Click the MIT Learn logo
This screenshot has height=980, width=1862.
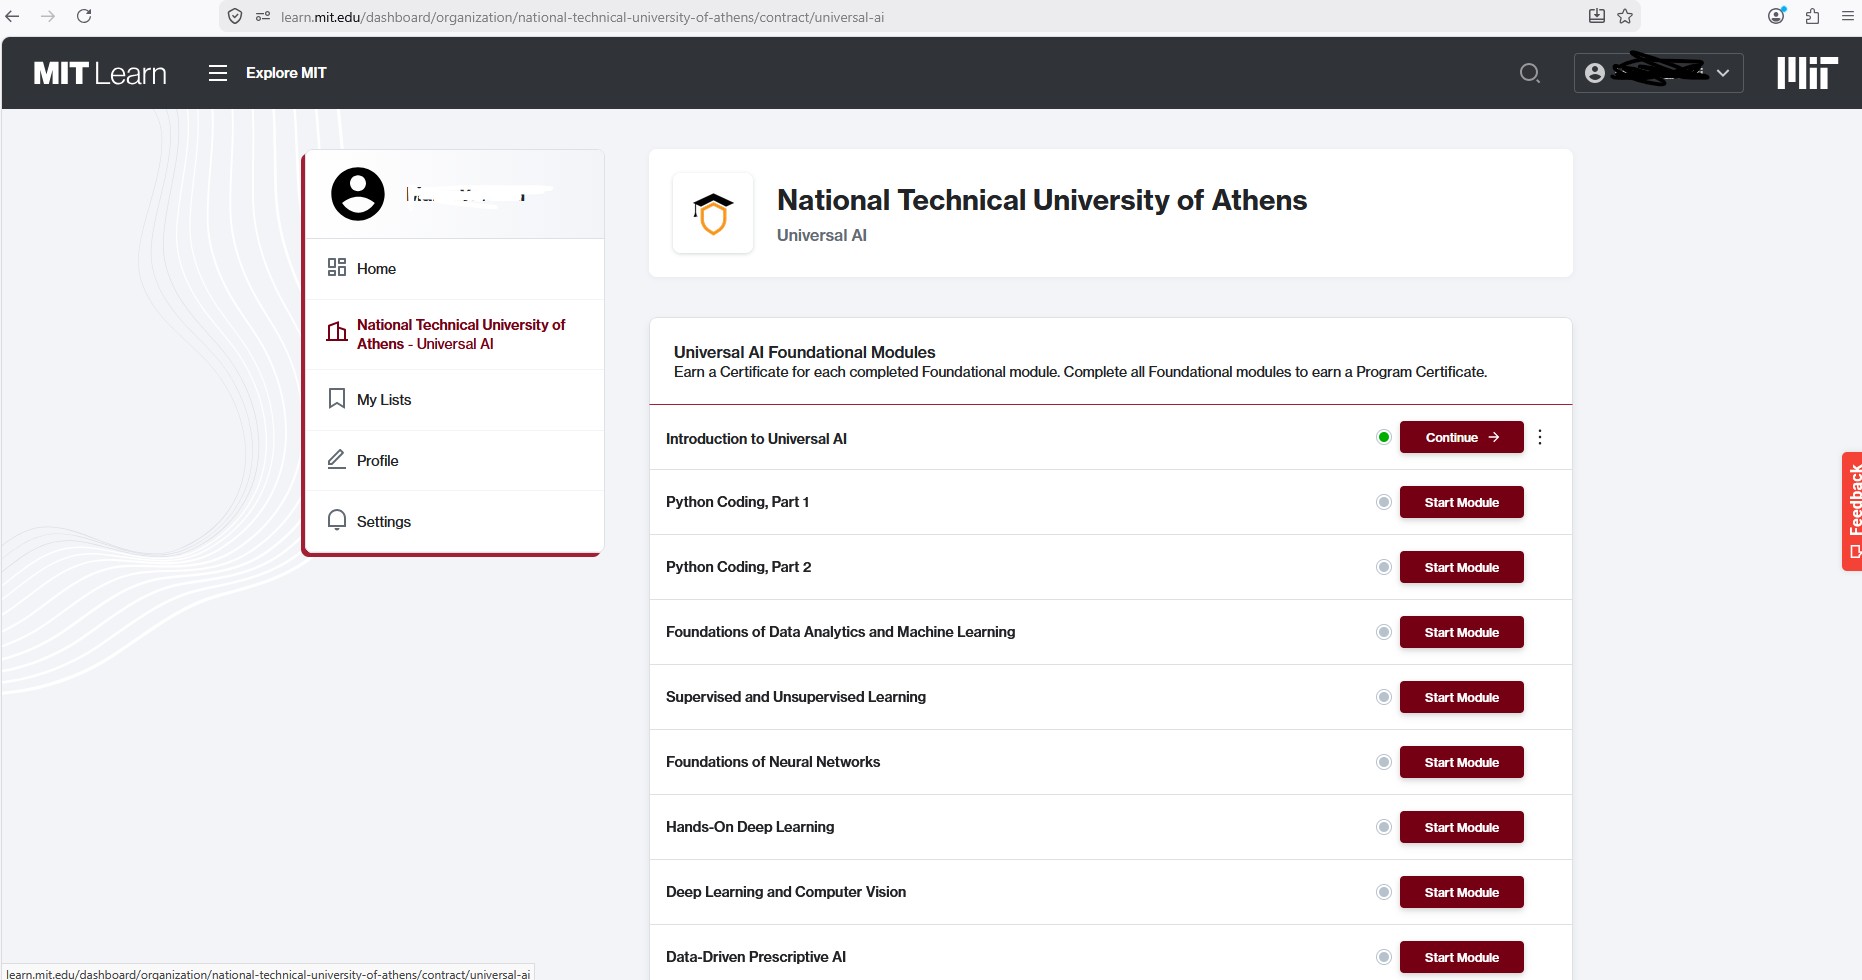click(100, 73)
